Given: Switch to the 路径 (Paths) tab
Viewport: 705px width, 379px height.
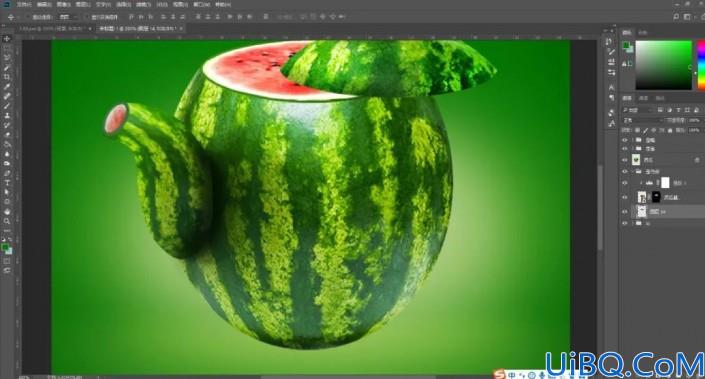Looking at the screenshot, I should pos(660,98).
